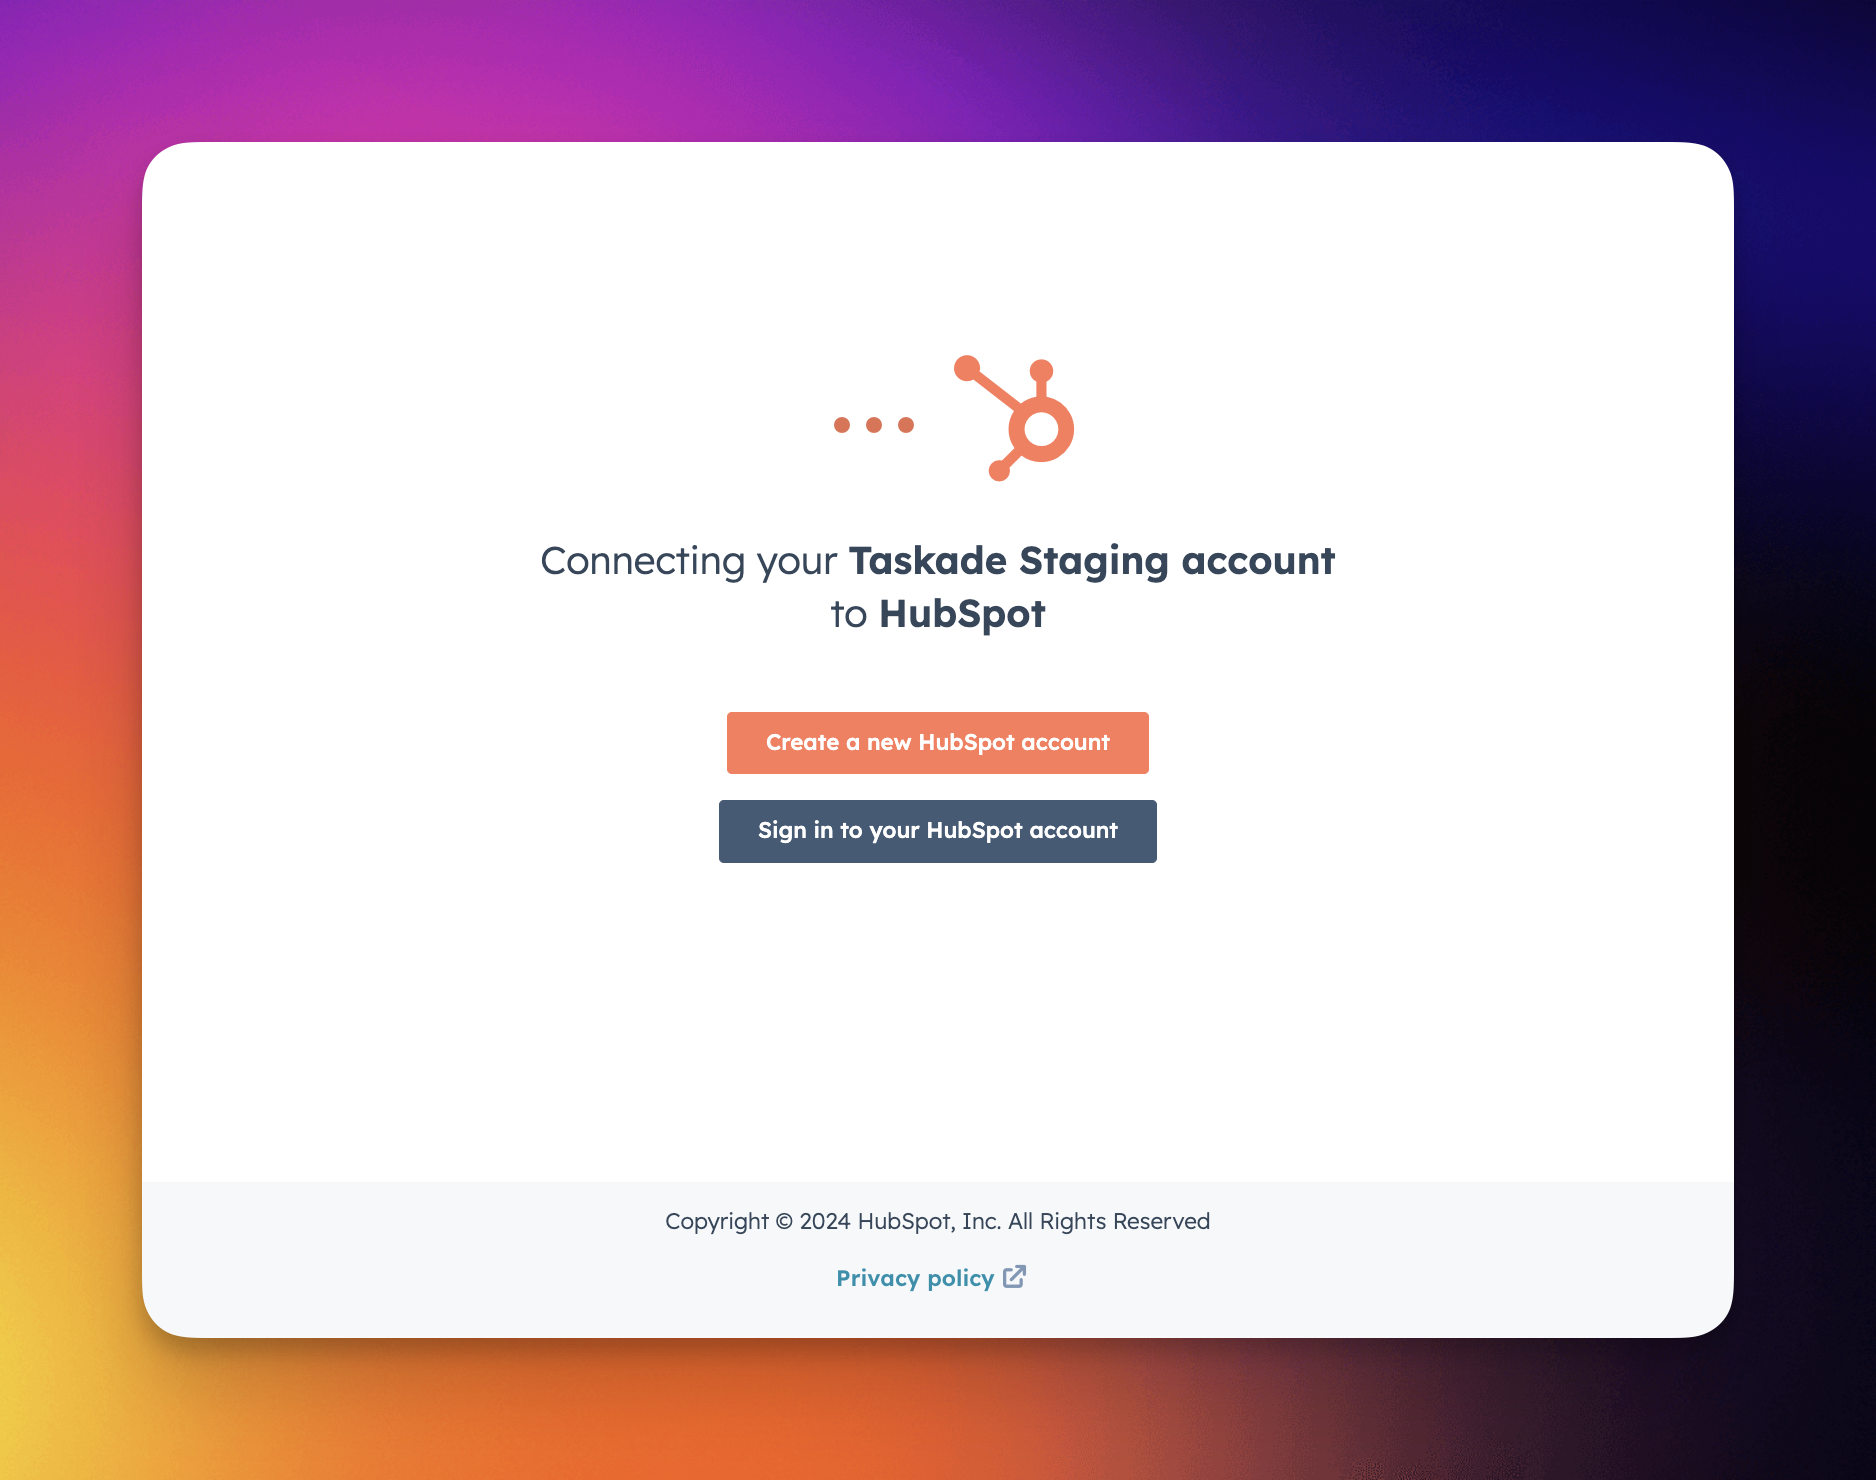Click the bold "HubSpot" word in heading
This screenshot has width=1876, height=1480.
(962, 614)
